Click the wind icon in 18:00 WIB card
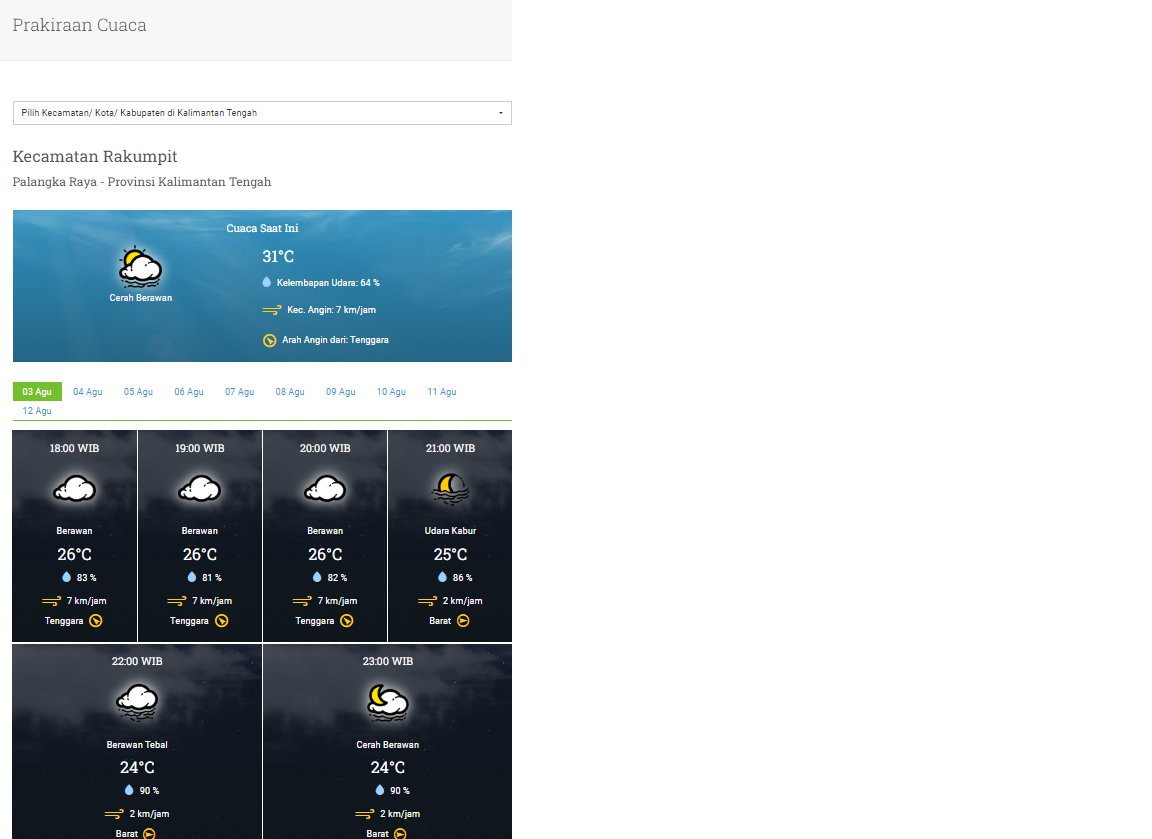1152x839 pixels. (x=51, y=601)
